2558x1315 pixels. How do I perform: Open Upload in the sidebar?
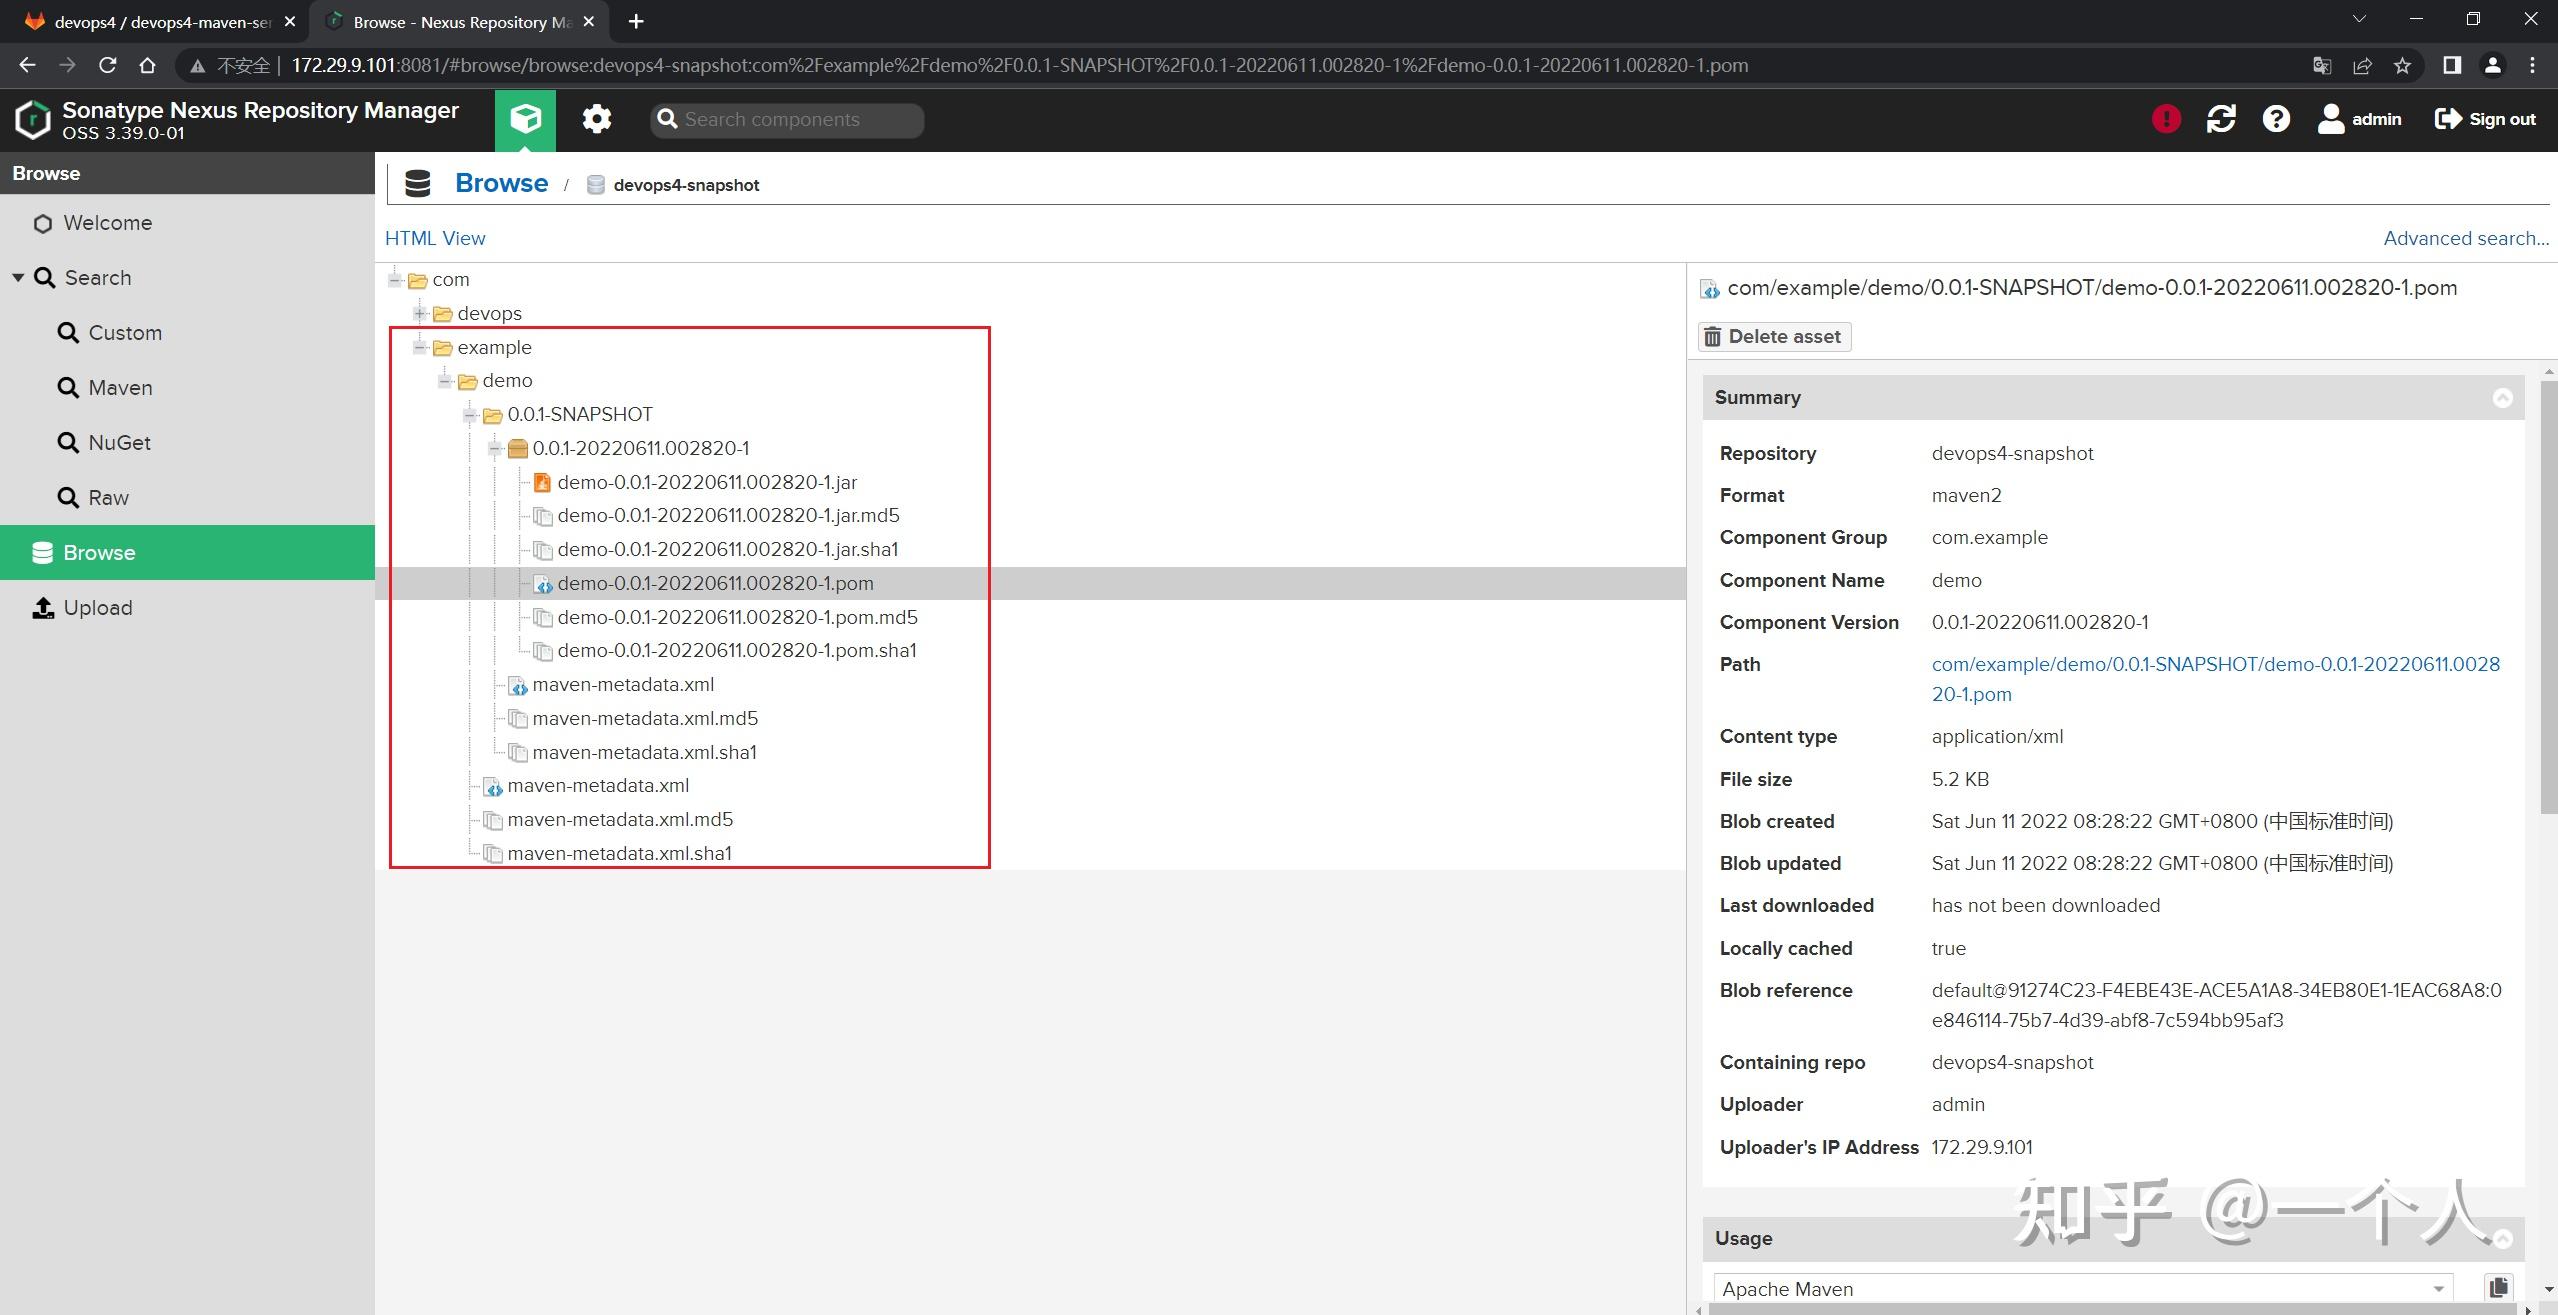pos(97,608)
